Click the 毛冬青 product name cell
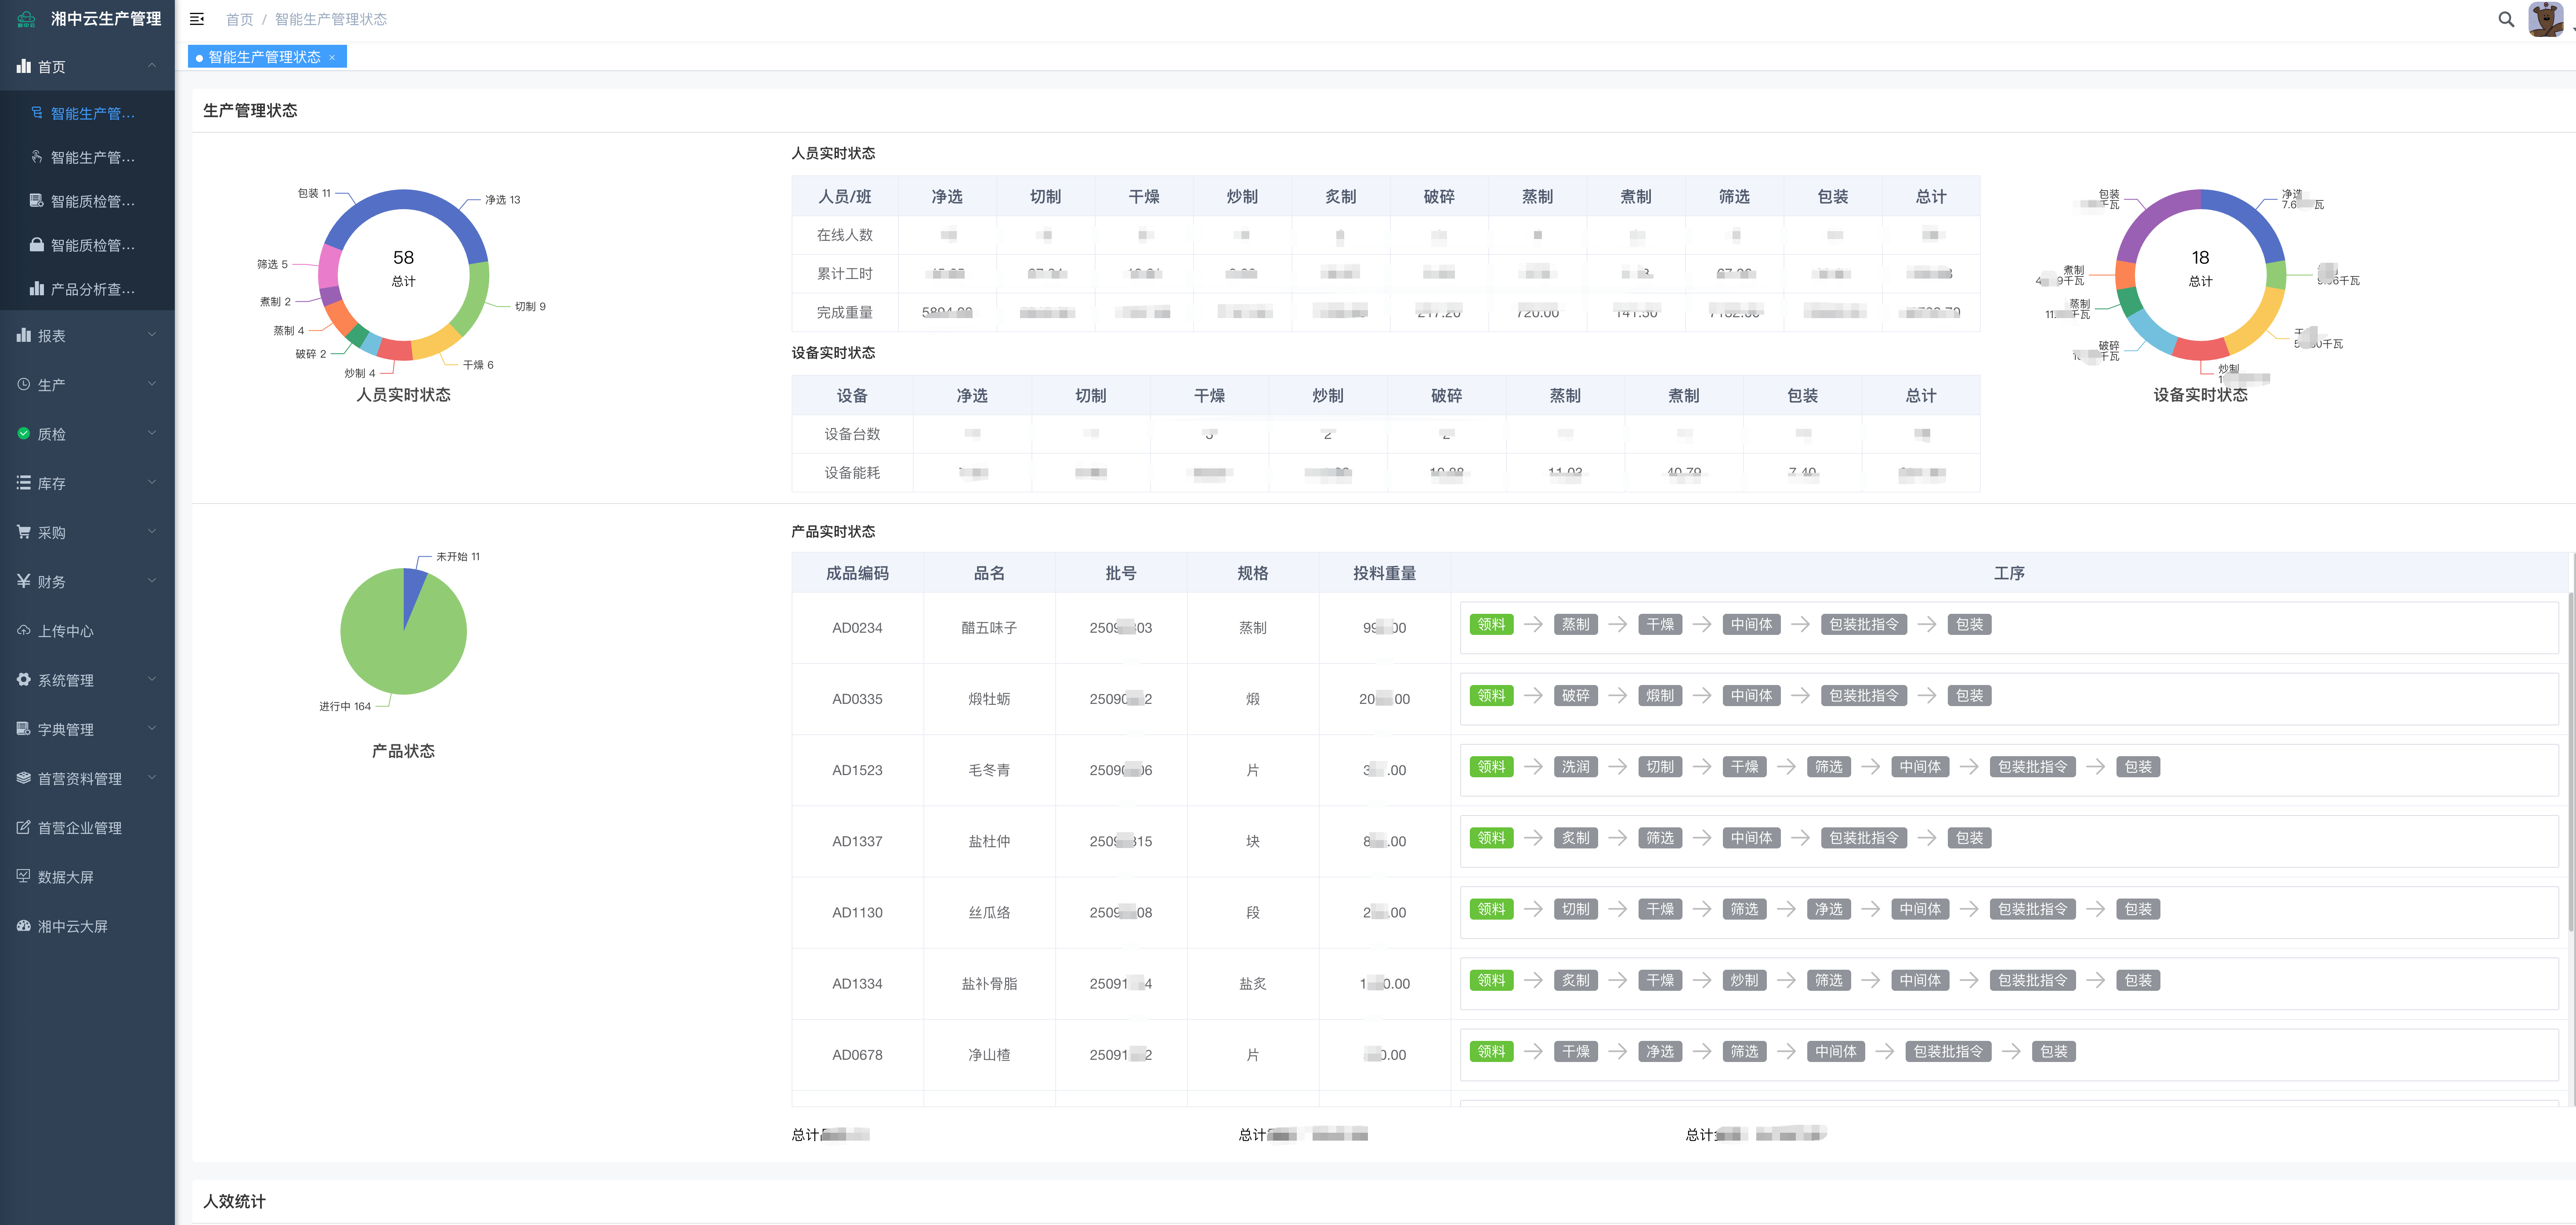 pos(989,770)
